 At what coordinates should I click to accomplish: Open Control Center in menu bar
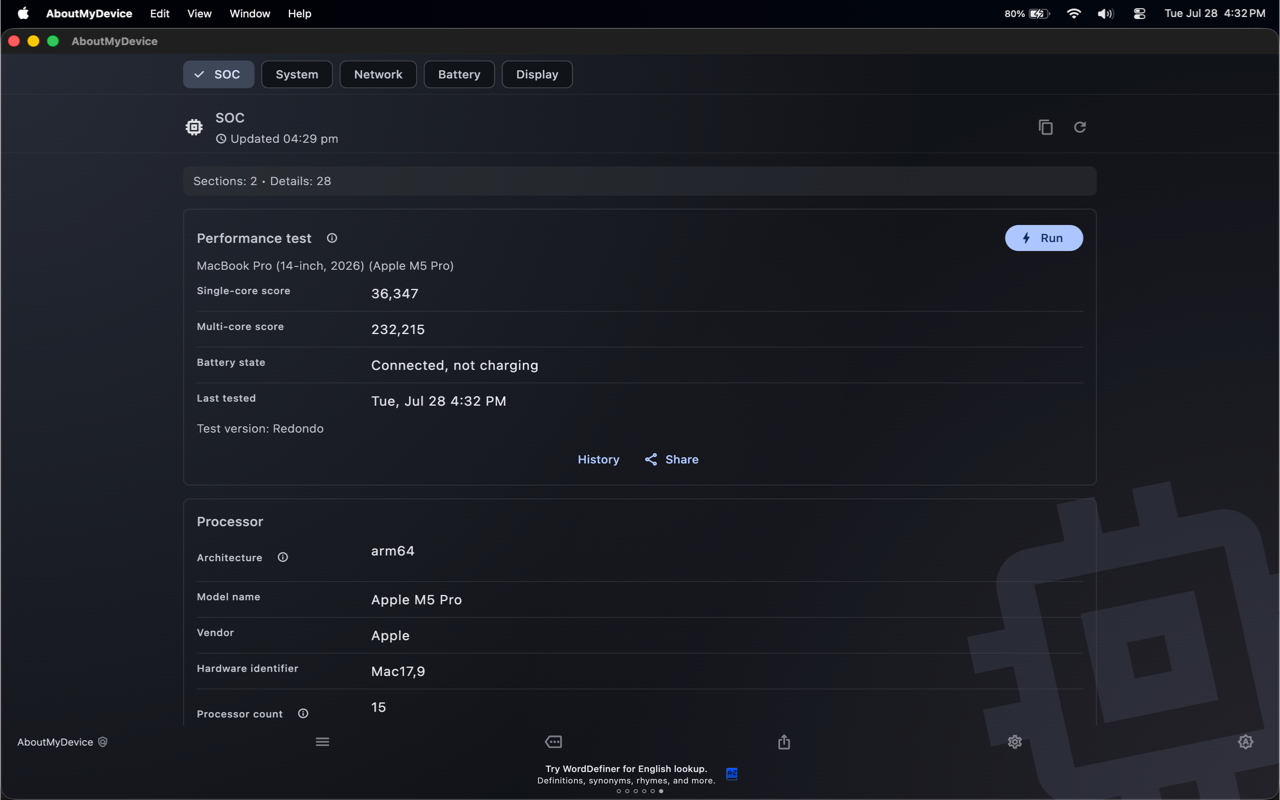coord(1139,14)
